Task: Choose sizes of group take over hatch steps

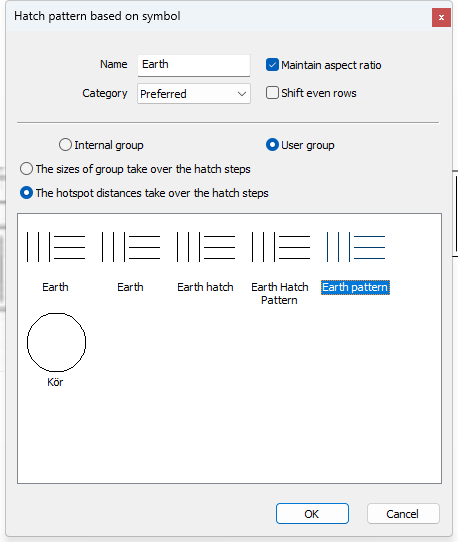Action: 26,169
